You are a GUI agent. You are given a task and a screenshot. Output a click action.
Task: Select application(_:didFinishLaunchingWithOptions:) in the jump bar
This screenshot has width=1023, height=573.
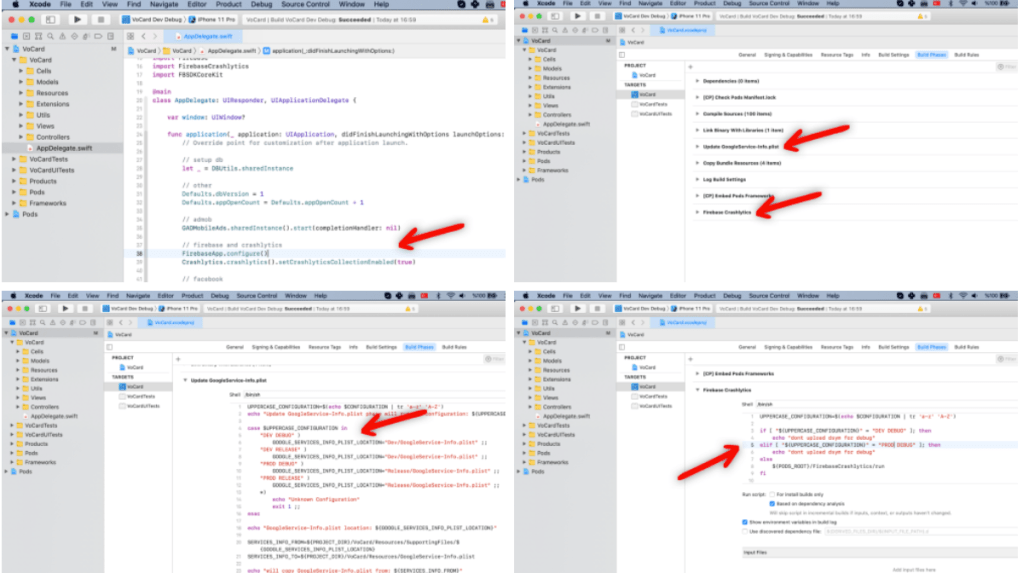pos(310,50)
